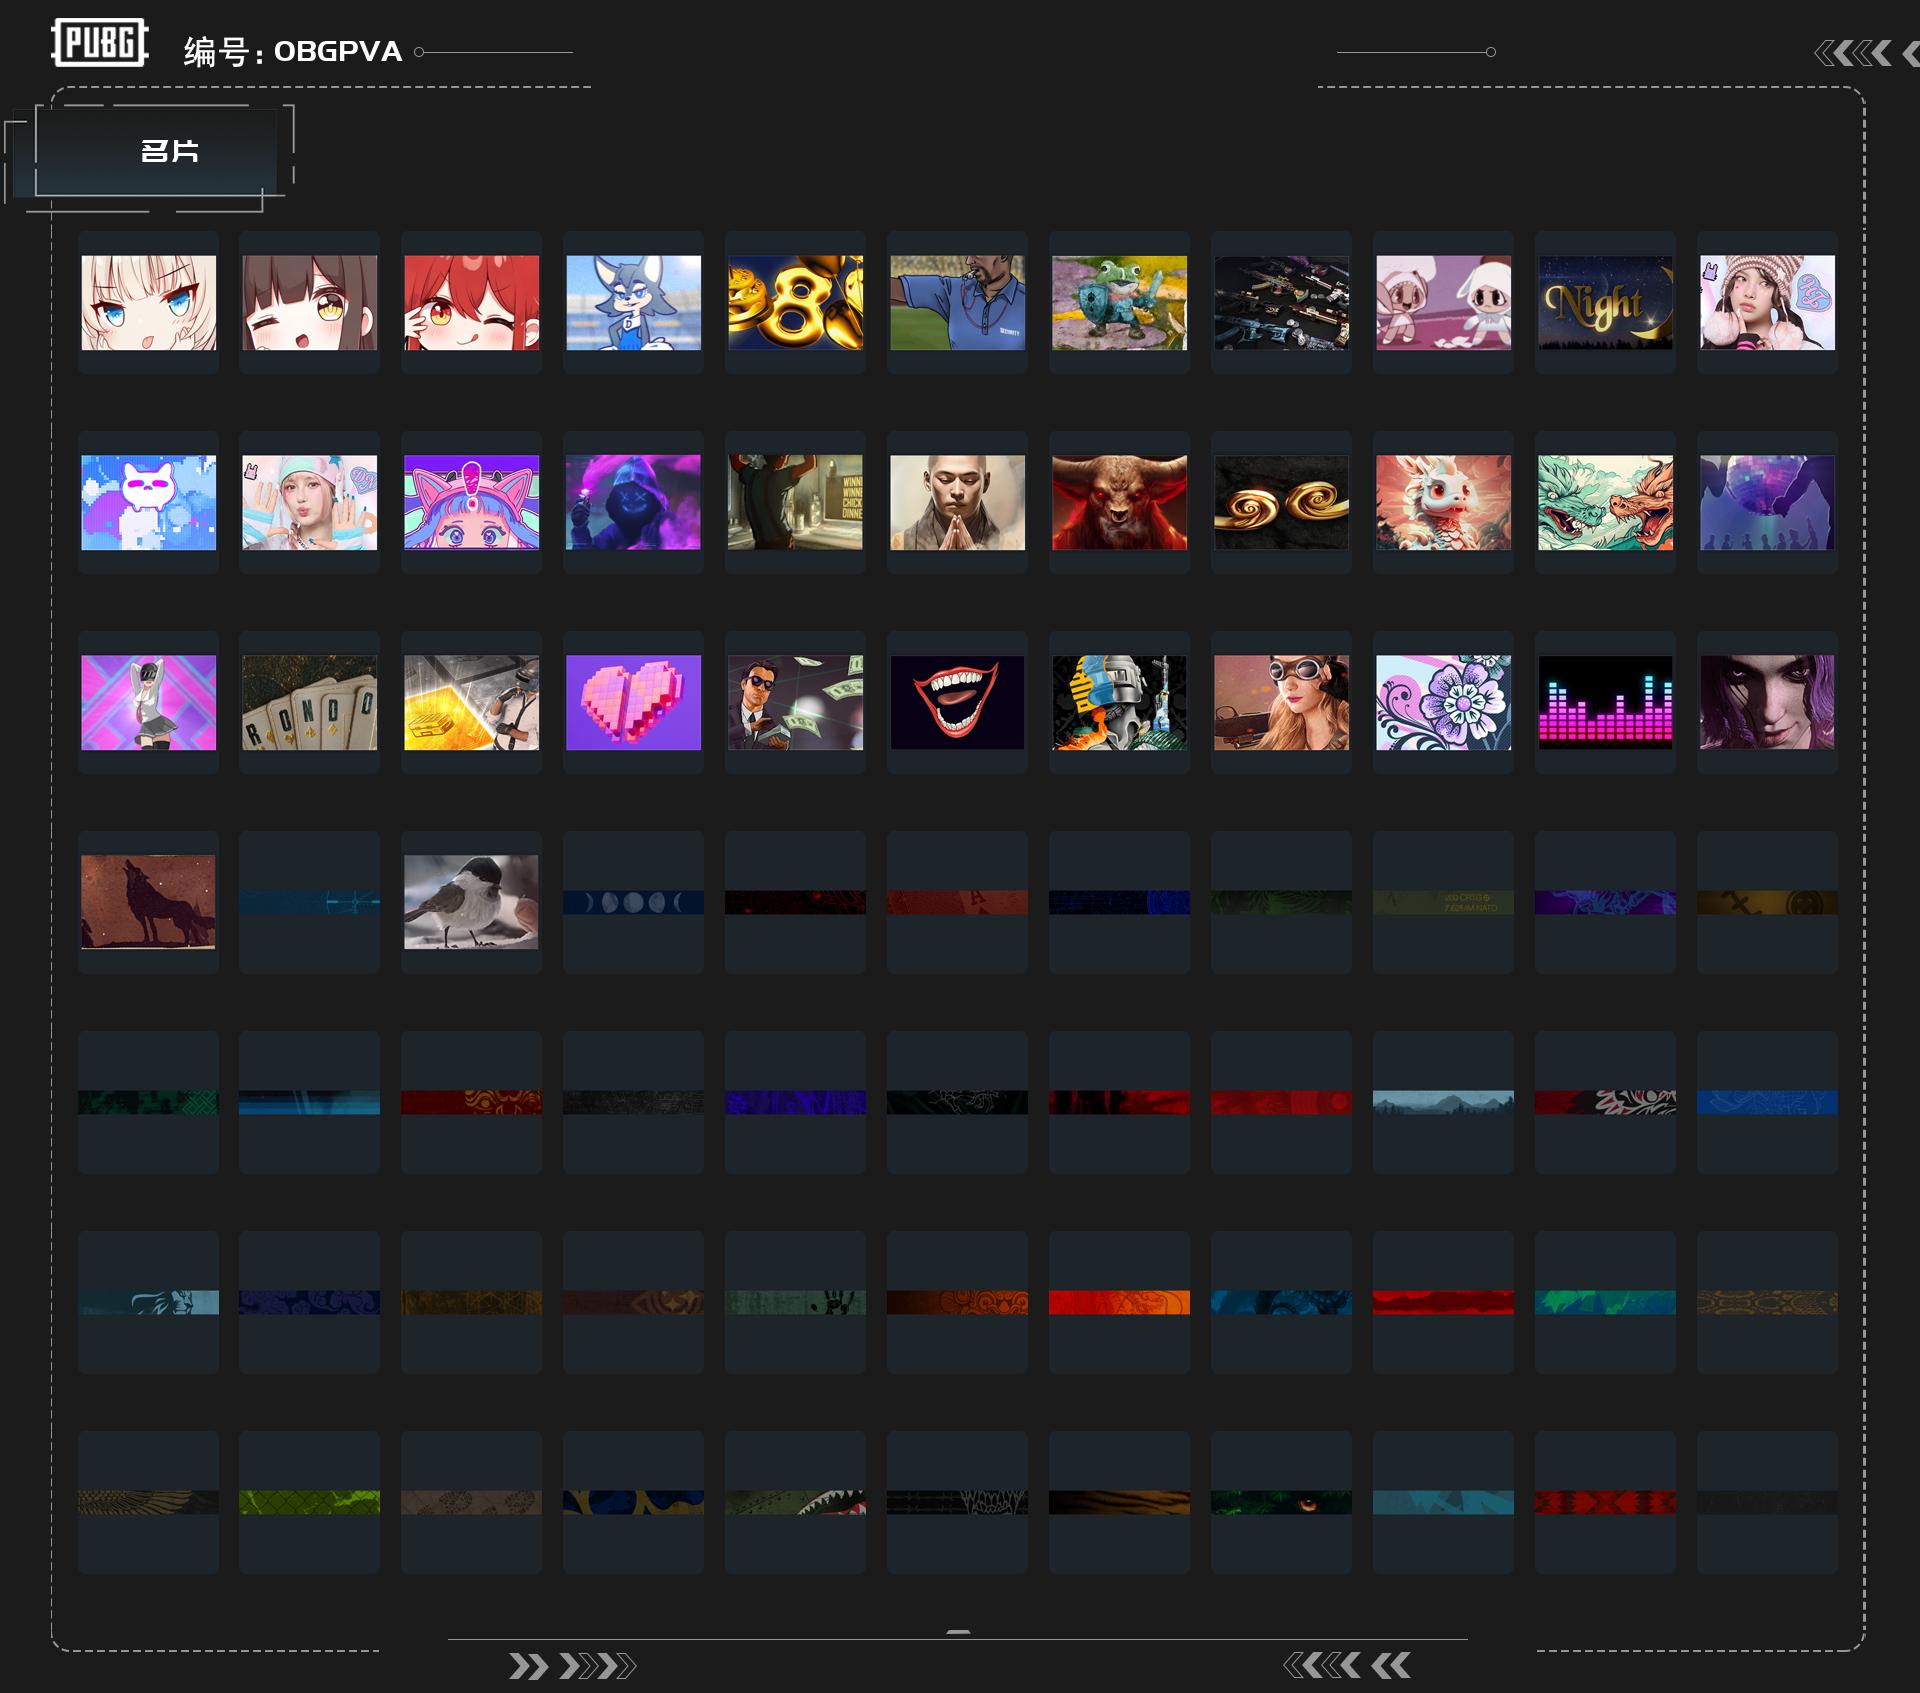Screen dimensions: 1920x1693
Task: Click the blue-eyed blonde anime girl card
Action: pos(148,302)
